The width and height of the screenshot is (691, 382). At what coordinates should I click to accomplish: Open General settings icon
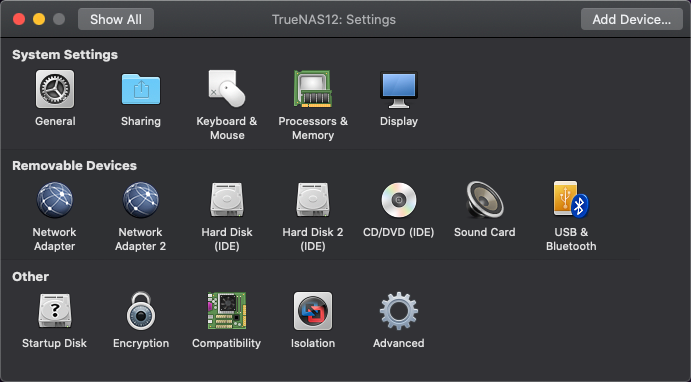[x=55, y=89]
